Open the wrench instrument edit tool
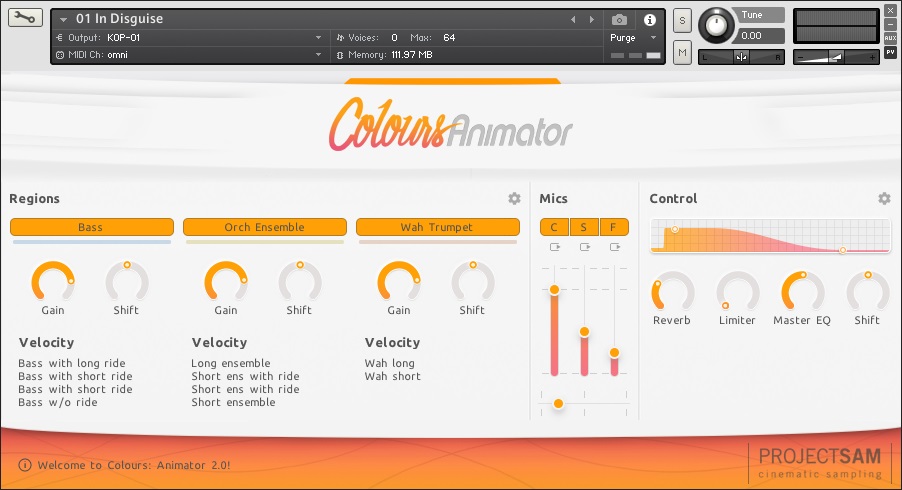Viewport: 902px width, 490px height. 25,18
